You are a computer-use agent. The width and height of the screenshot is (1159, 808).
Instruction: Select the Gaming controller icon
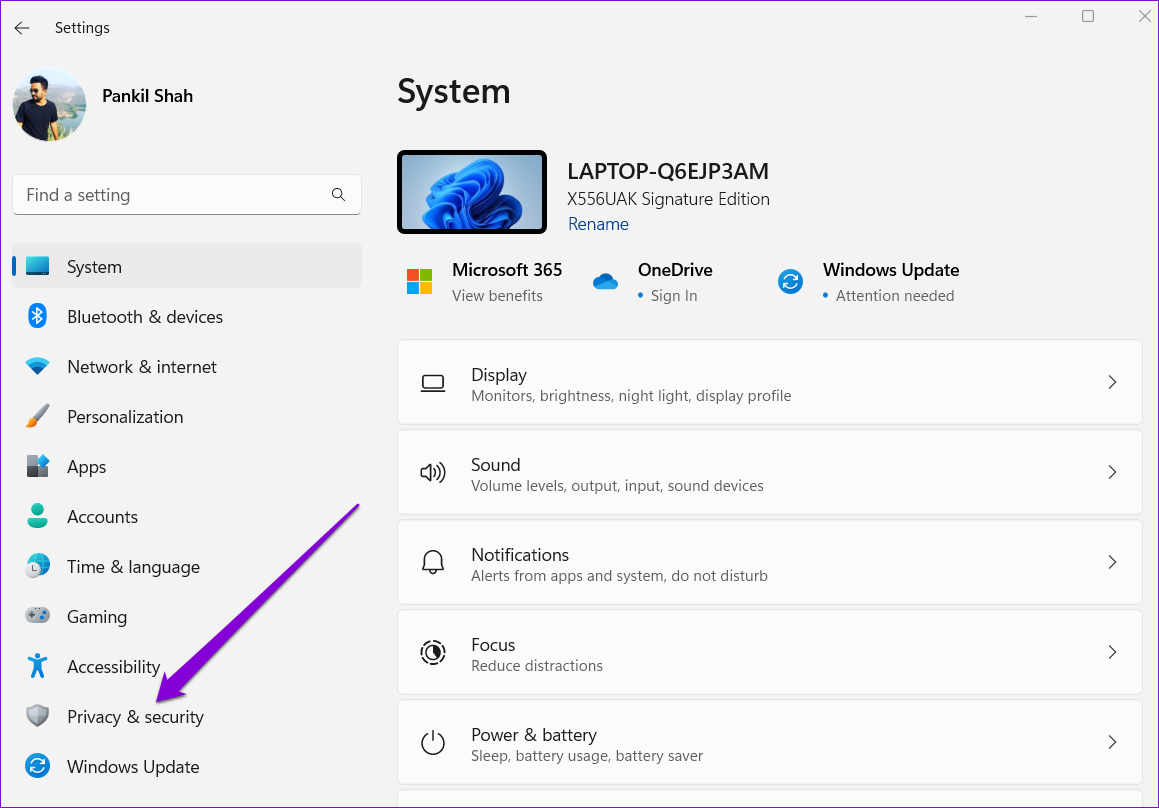coord(38,617)
